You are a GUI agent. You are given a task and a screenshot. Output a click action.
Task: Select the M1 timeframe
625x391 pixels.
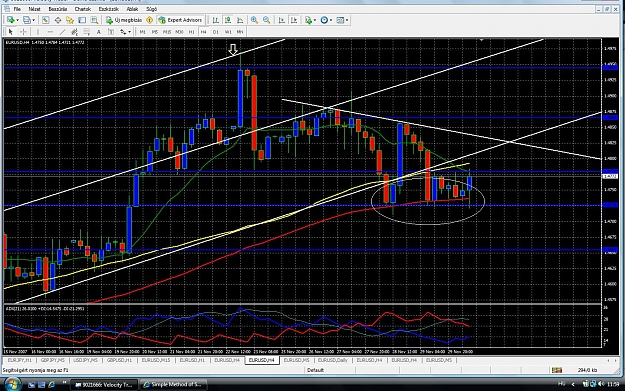(x=143, y=31)
